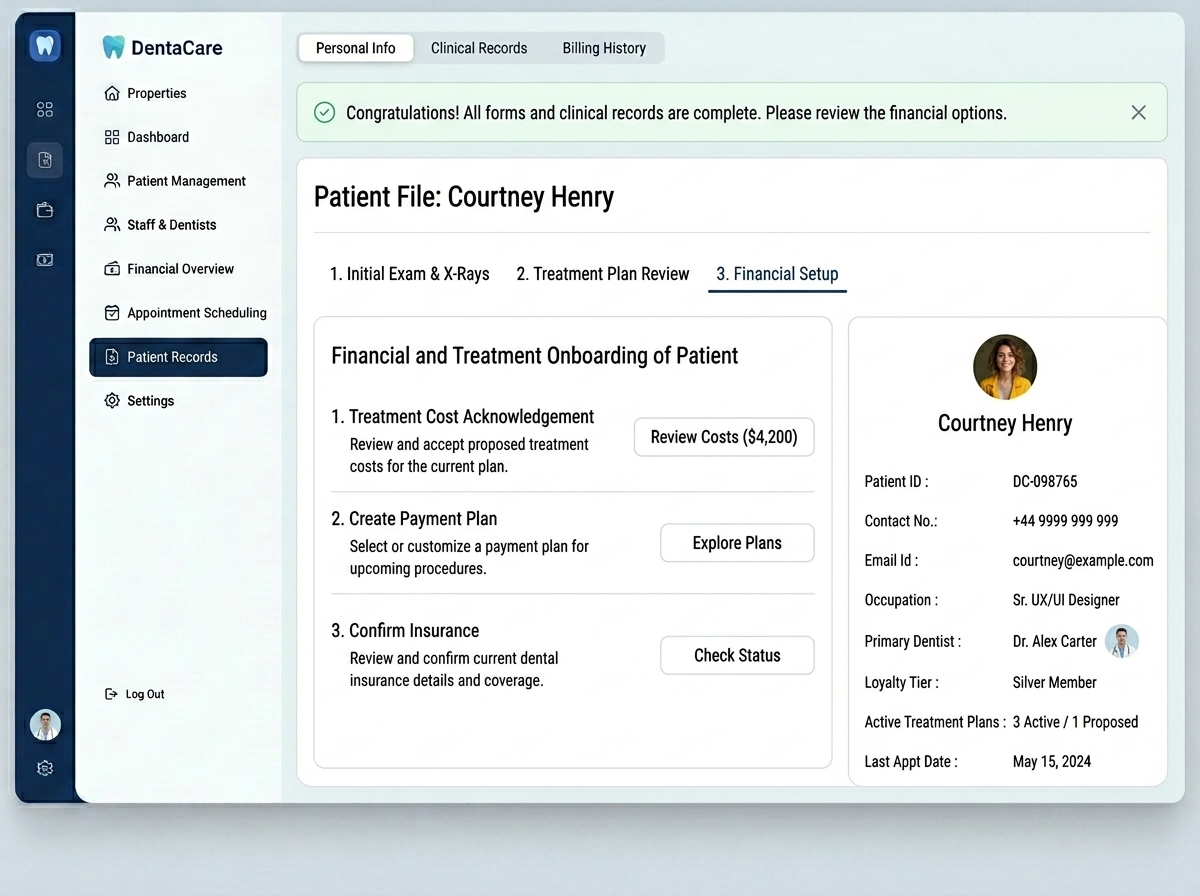The height and width of the screenshot is (896, 1200).
Task: Open the Patient Management label
Action: [x=186, y=181]
